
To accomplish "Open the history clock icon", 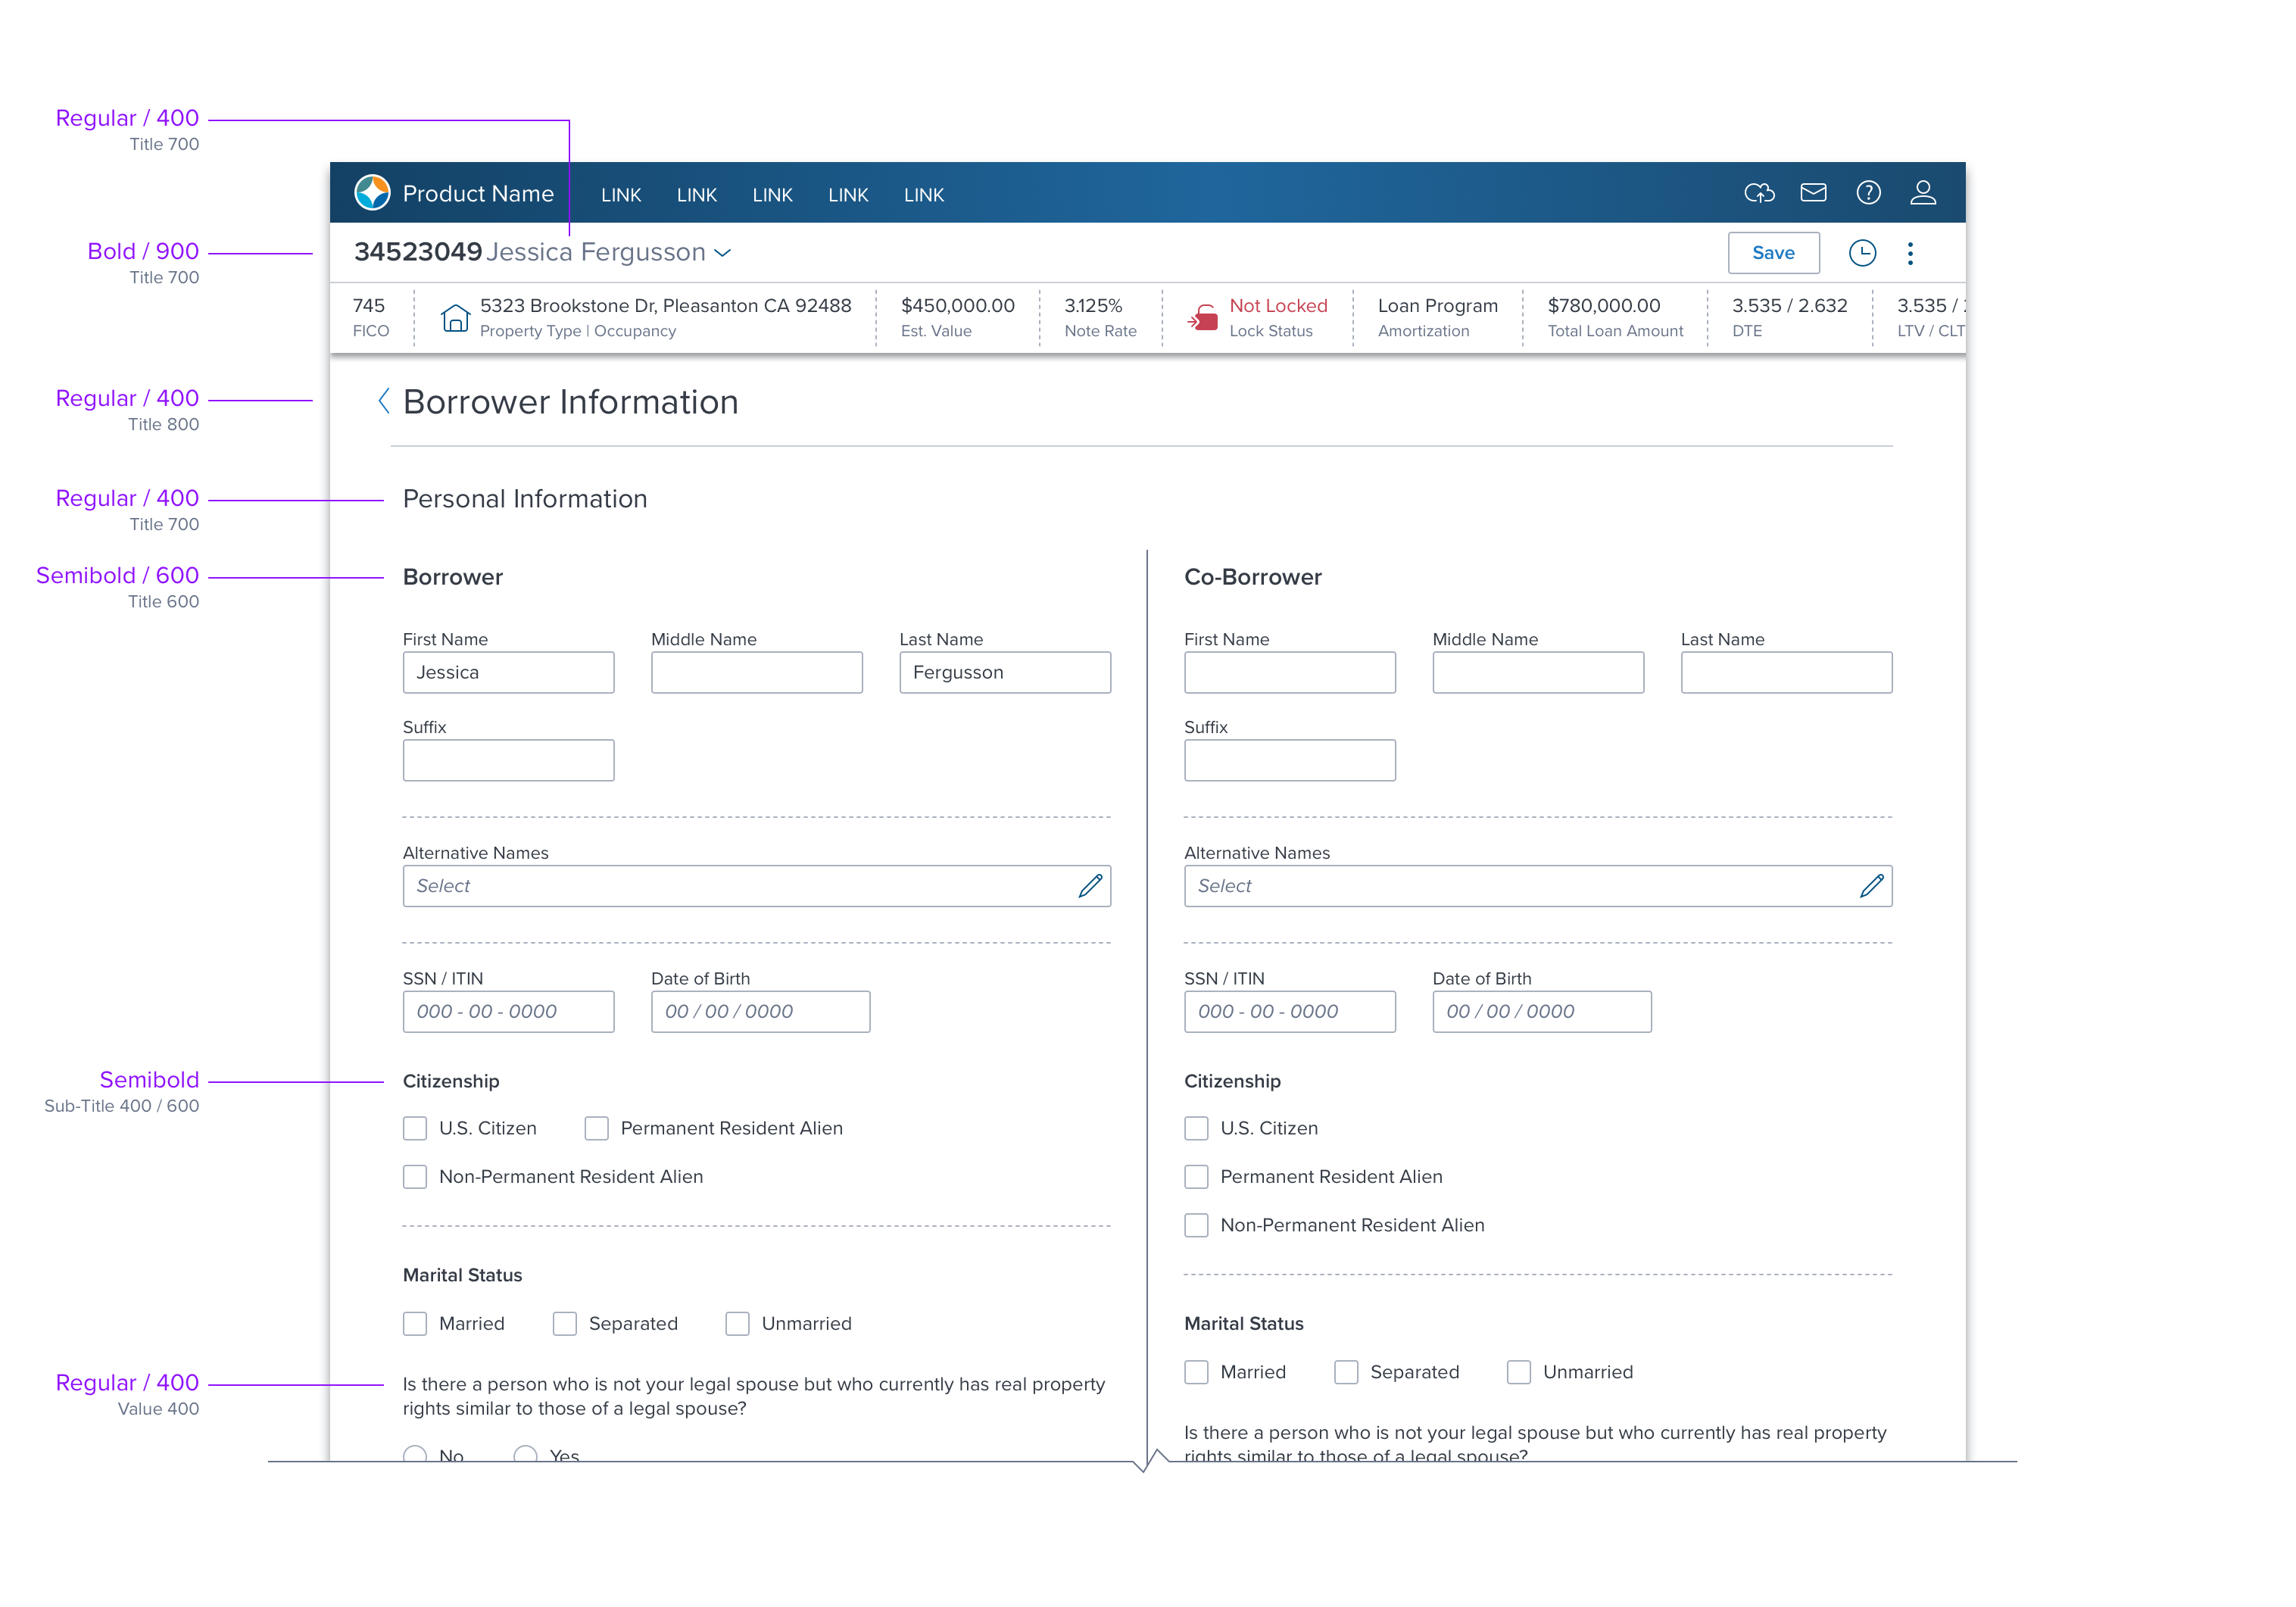I will pyautogui.click(x=1862, y=253).
